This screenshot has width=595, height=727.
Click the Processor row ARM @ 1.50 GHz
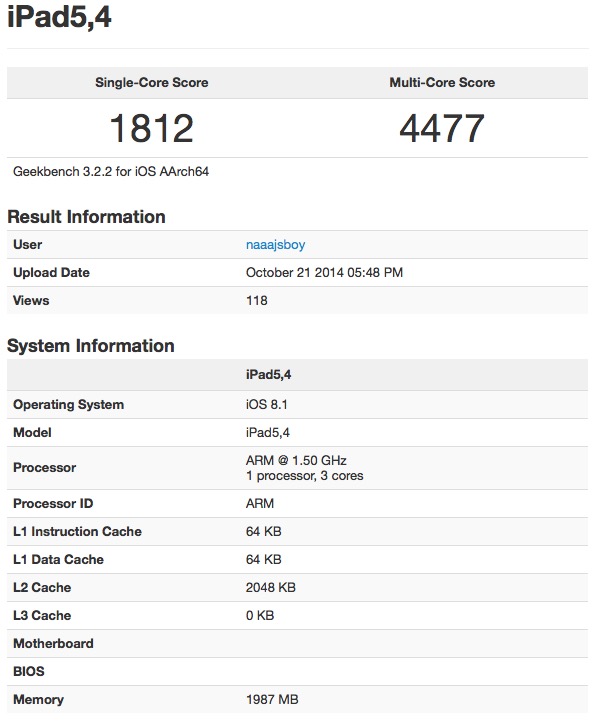point(297,468)
